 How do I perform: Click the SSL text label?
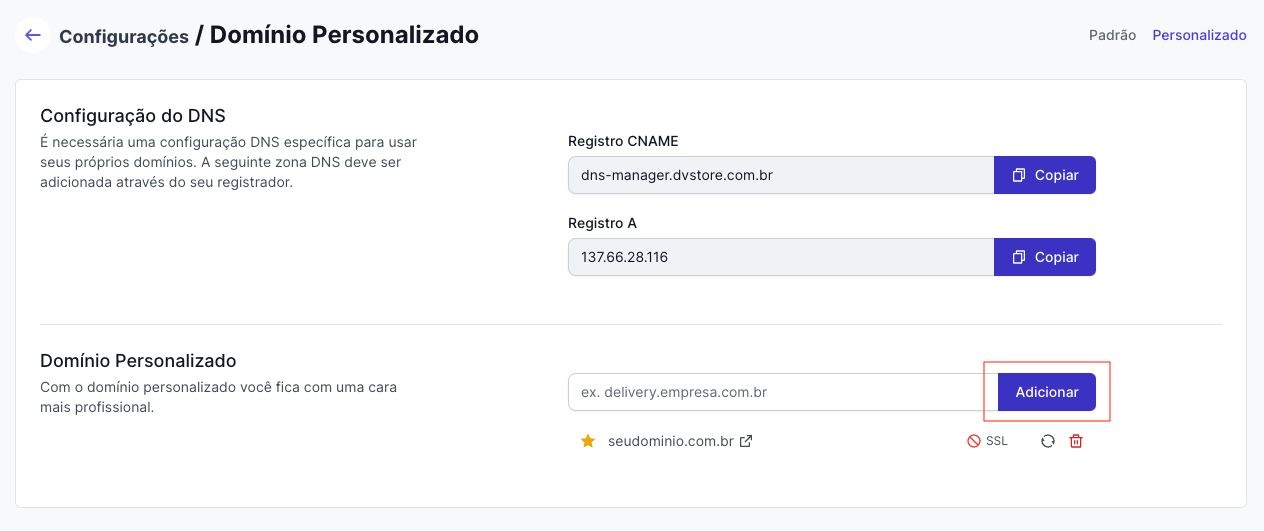pyautogui.click(x=997, y=441)
